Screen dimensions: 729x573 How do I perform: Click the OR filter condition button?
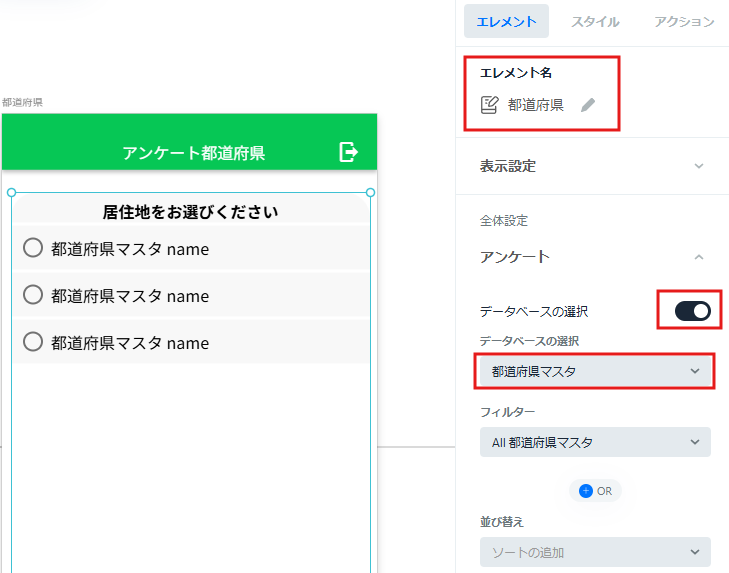pos(596,491)
